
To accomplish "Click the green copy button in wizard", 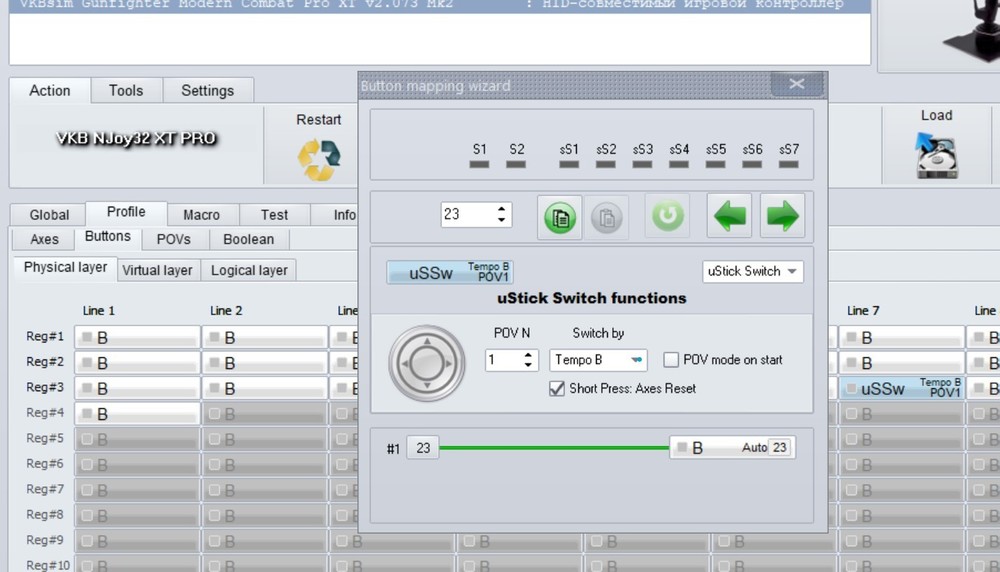I will click(x=560, y=217).
